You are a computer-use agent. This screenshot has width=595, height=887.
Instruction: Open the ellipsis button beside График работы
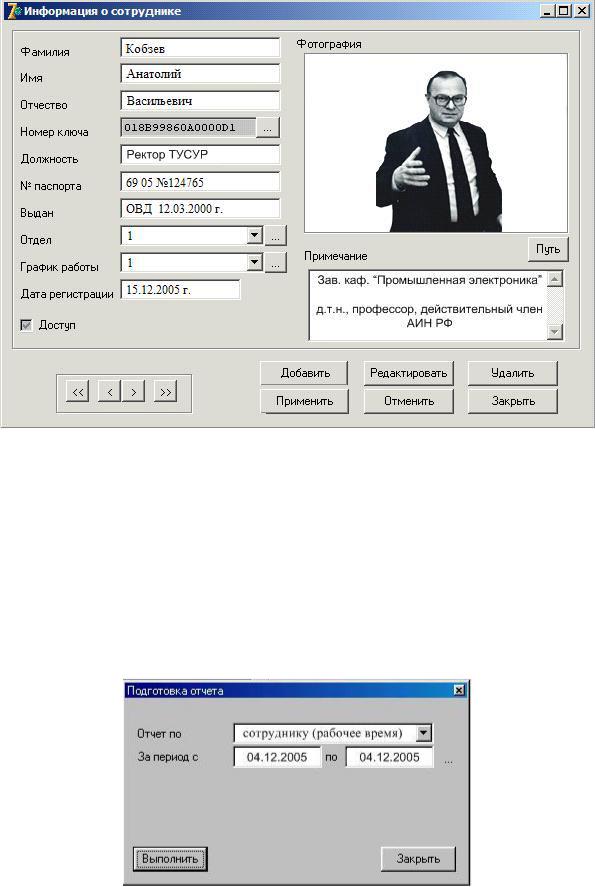click(x=275, y=262)
